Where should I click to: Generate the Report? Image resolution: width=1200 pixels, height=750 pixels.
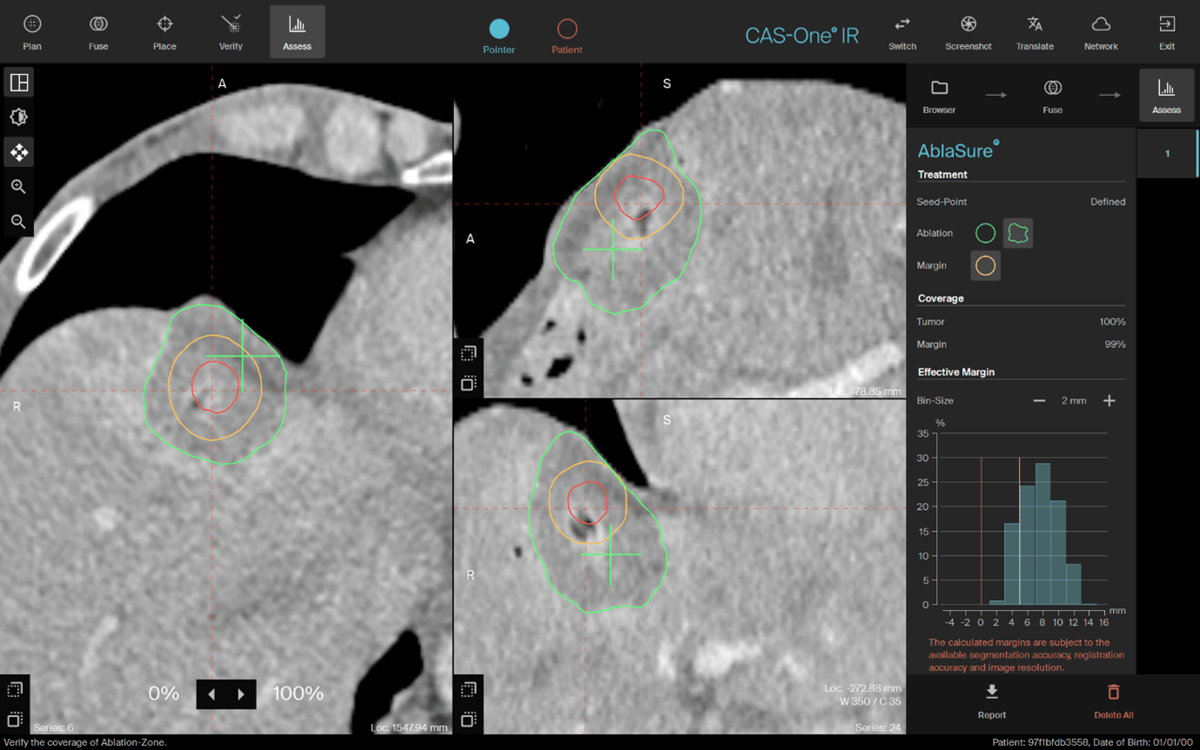pos(991,701)
